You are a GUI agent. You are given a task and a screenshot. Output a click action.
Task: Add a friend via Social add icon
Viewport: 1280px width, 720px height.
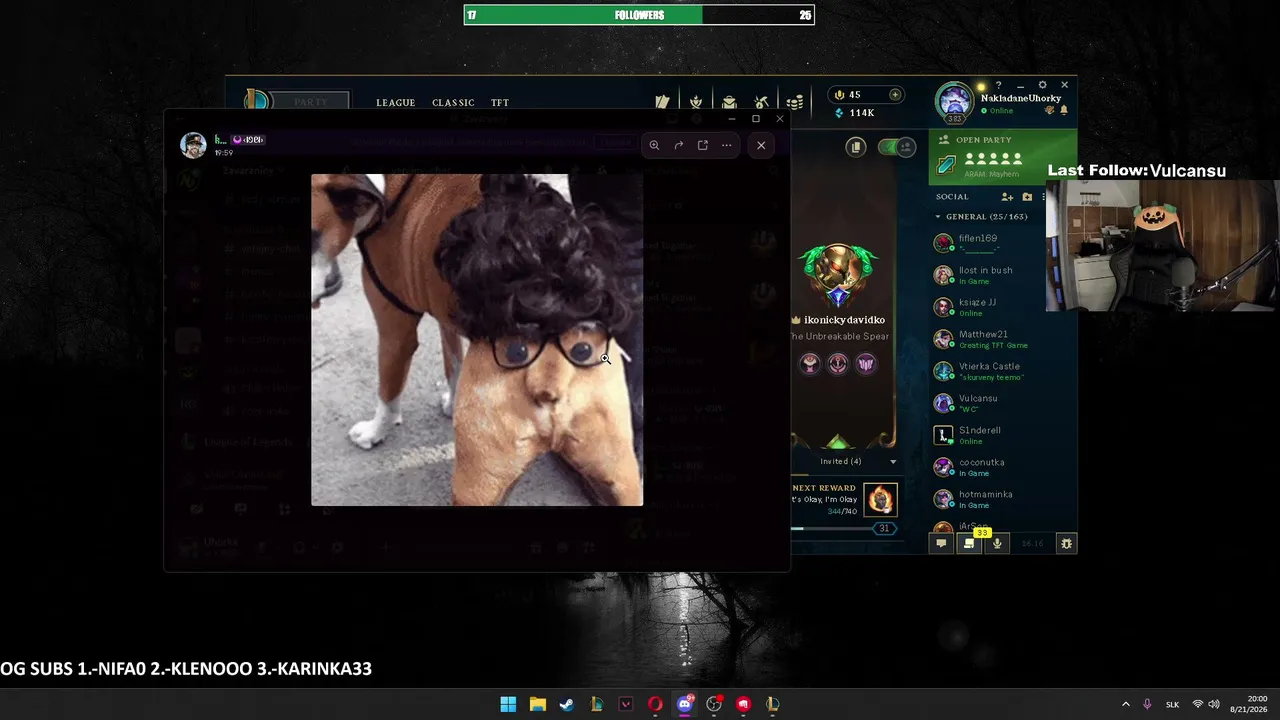click(x=1007, y=197)
